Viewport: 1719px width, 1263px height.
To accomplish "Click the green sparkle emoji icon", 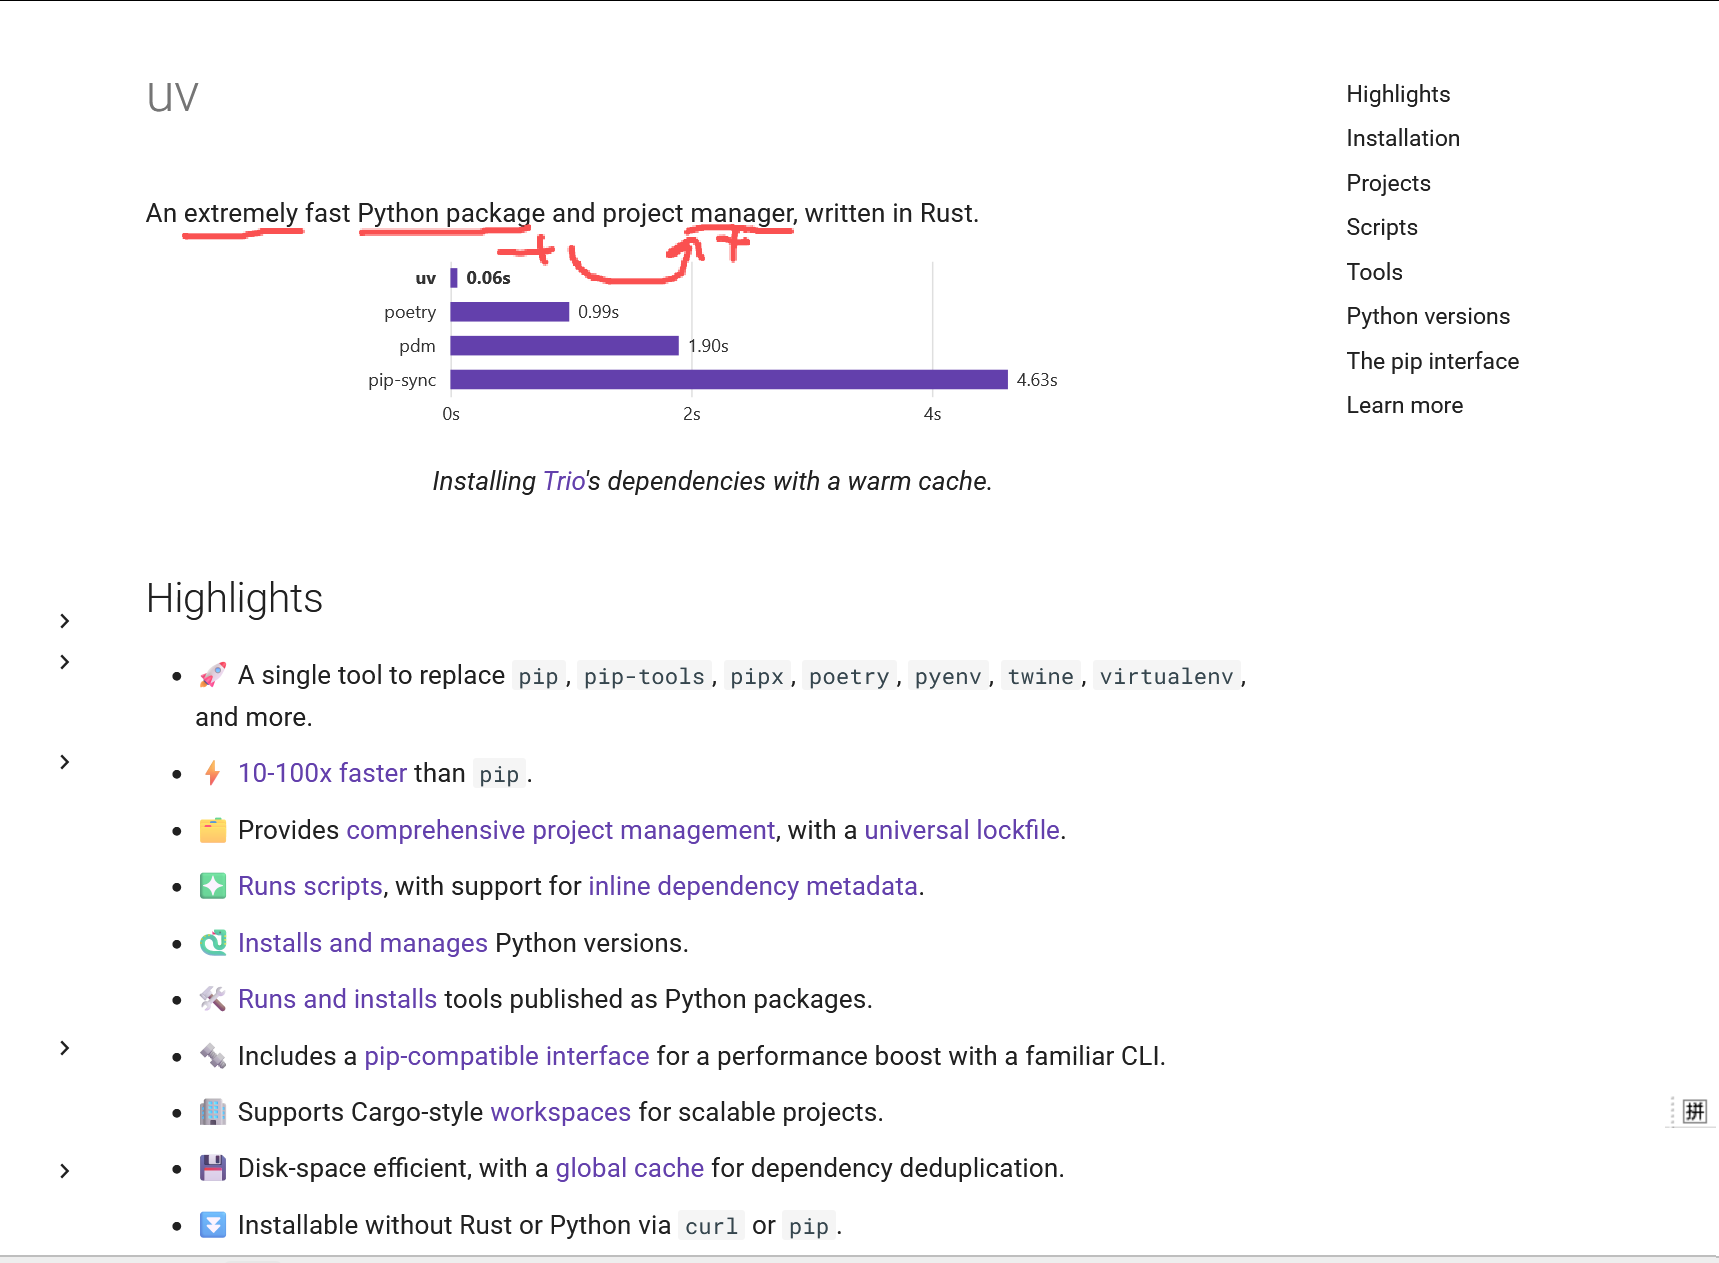I will [212, 886].
